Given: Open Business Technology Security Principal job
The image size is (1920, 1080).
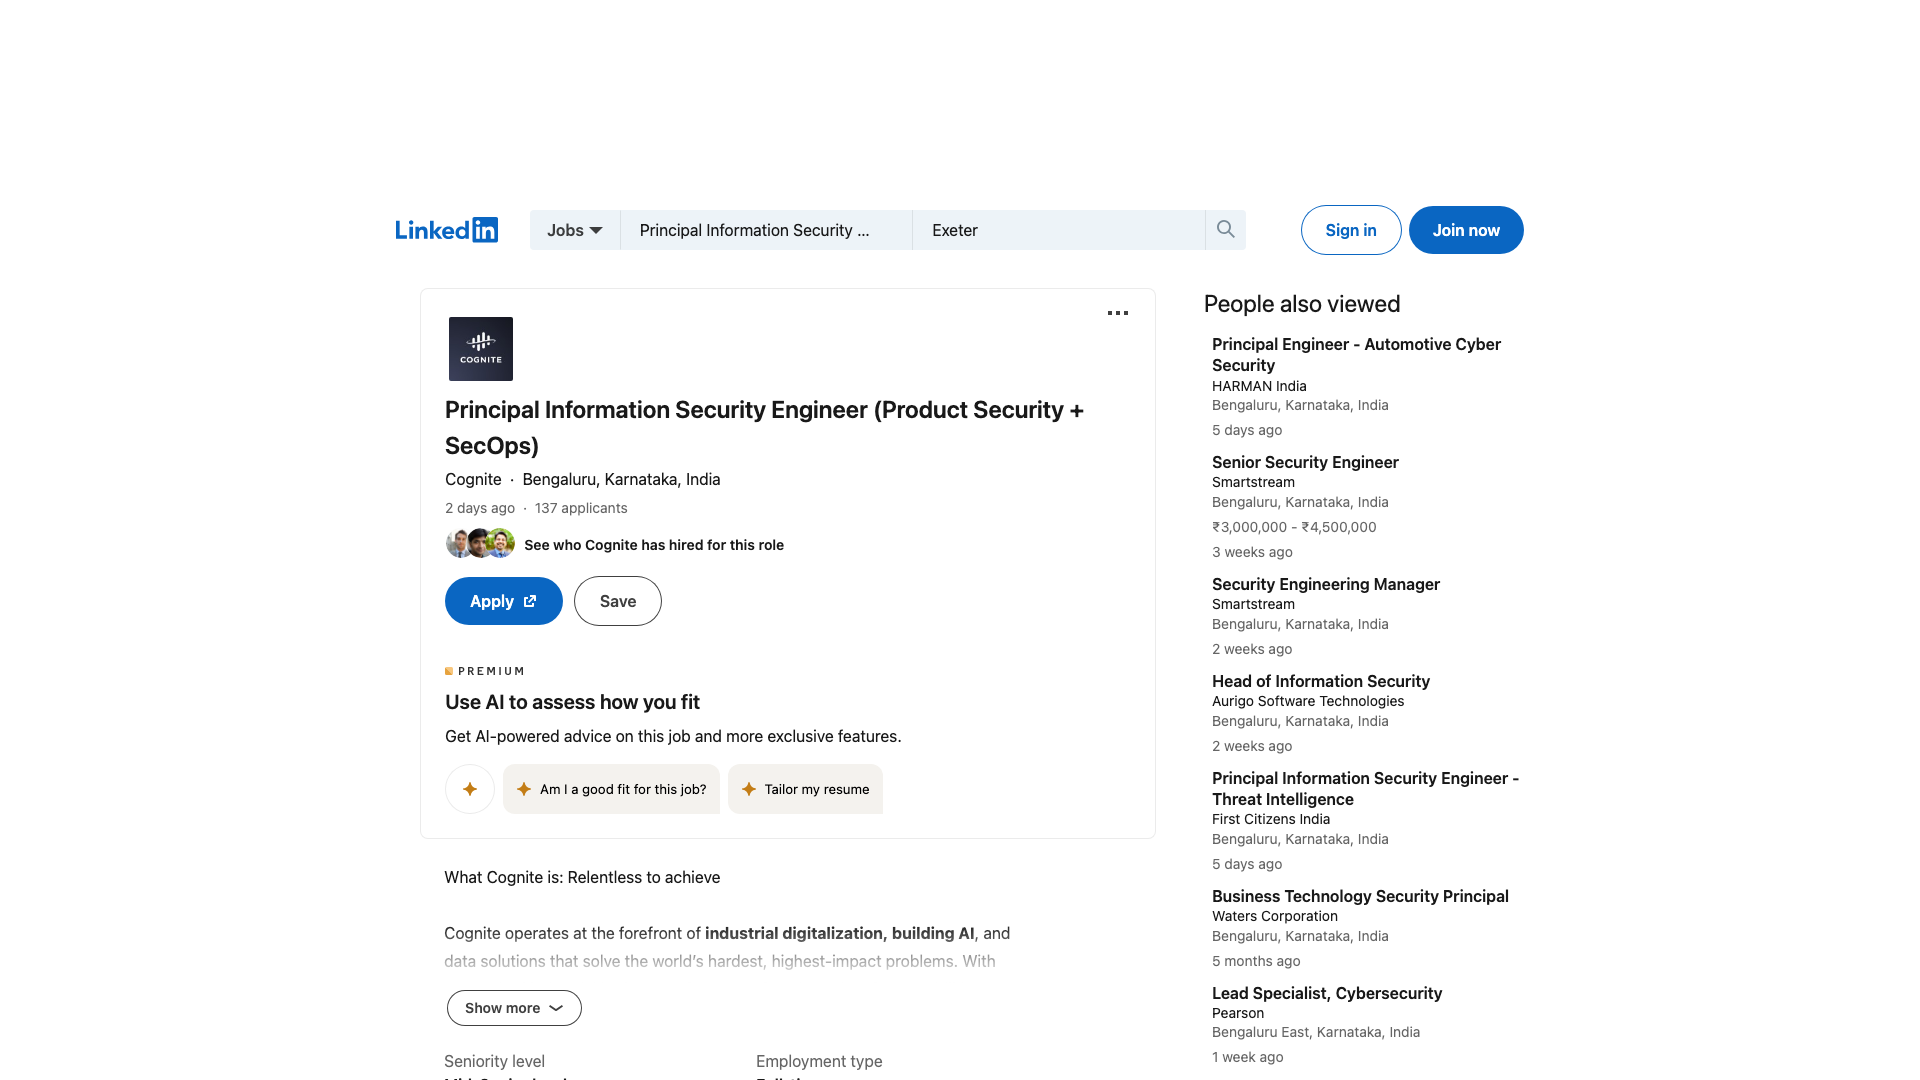Looking at the screenshot, I should 1360,896.
